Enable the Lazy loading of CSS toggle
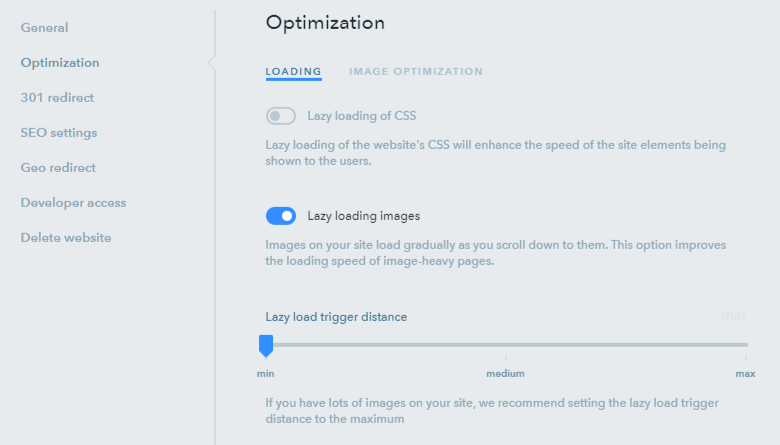The image size is (780, 445). [281, 116]
